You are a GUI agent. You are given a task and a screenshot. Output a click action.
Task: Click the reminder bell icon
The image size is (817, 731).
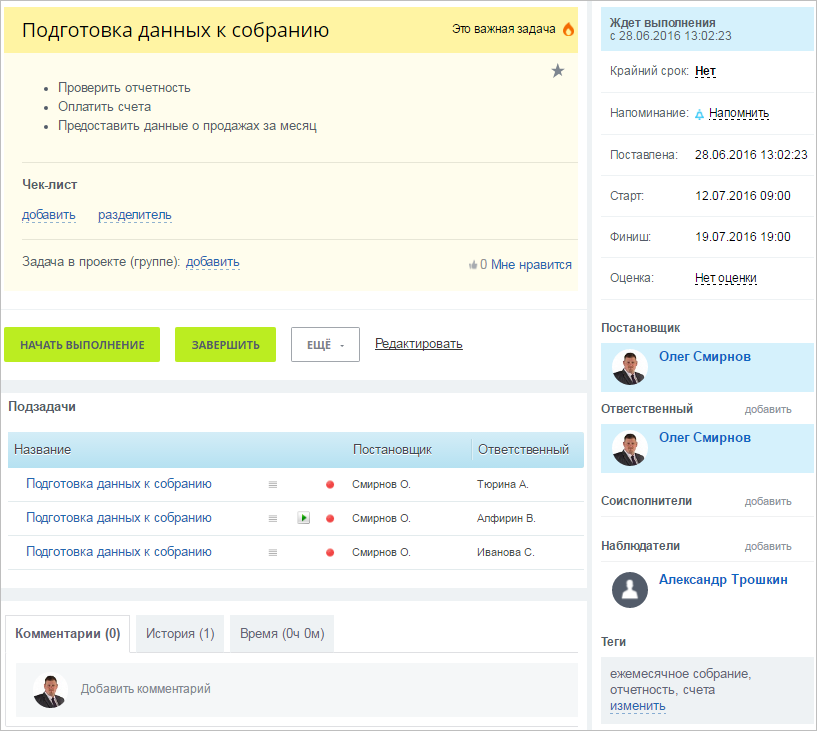[699, 114]
